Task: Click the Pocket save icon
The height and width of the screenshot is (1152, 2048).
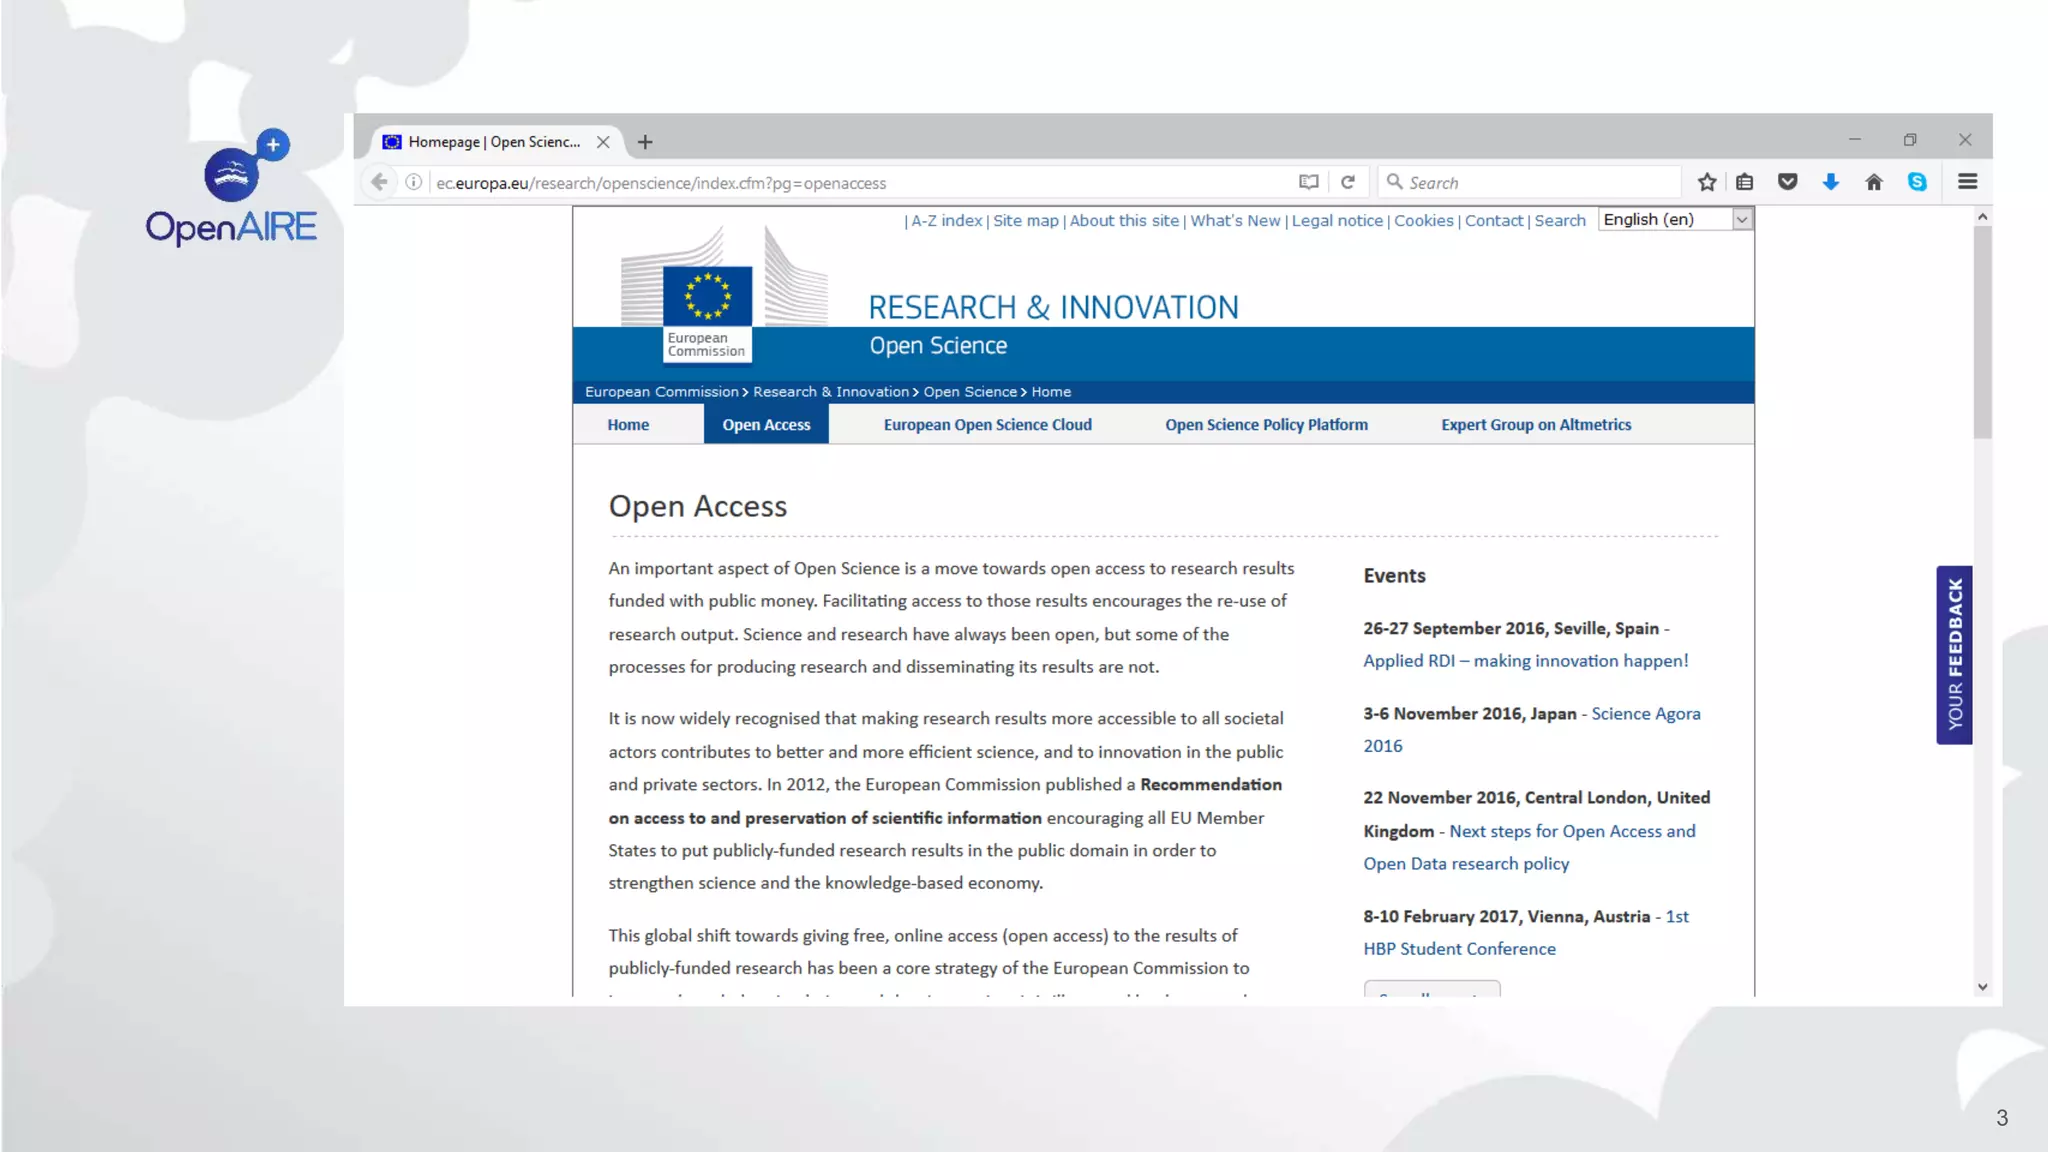Action: [x=1788, y=182]
